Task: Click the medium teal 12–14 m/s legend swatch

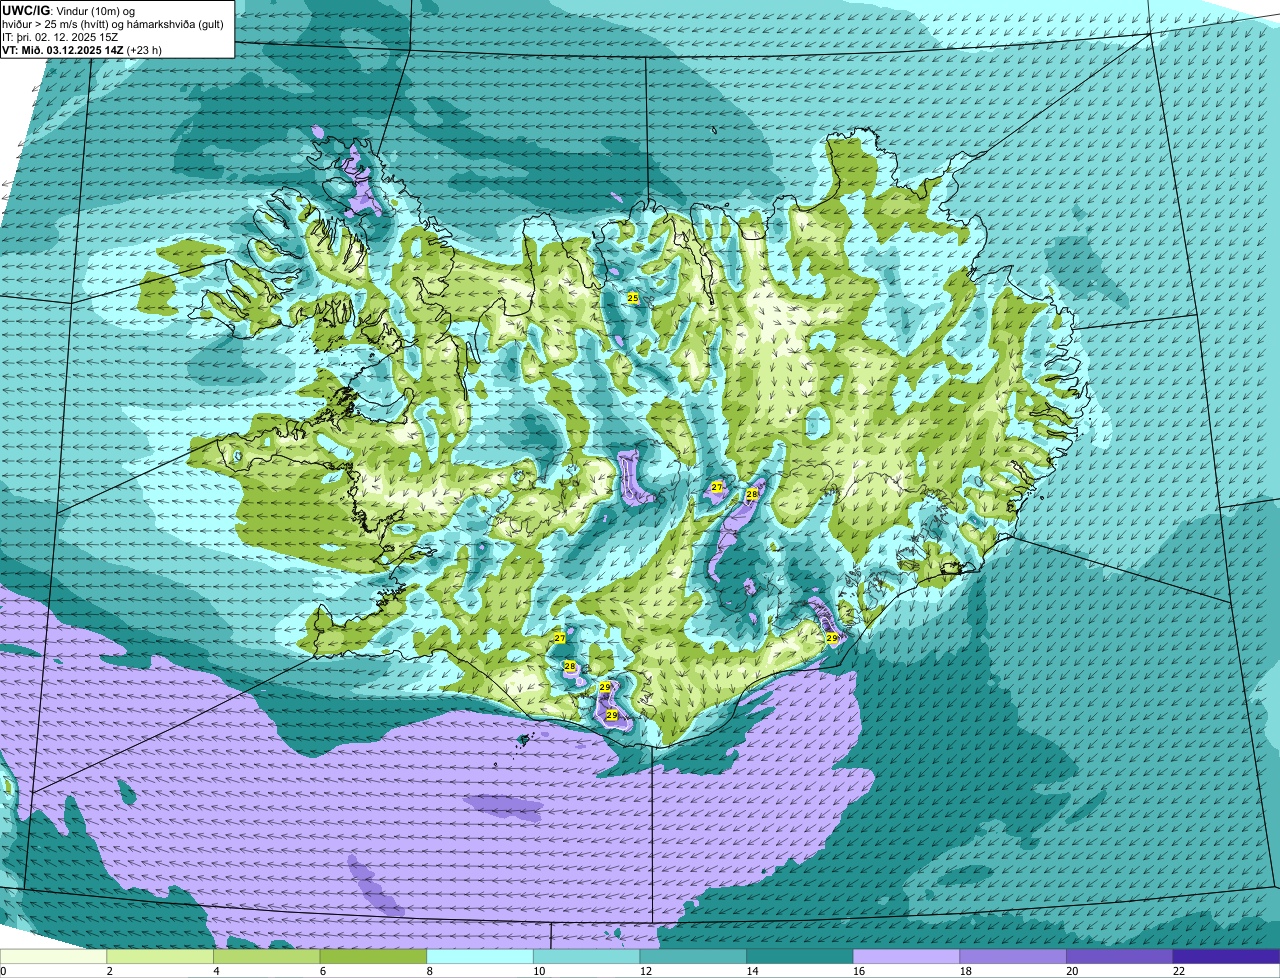Action: tap(693, 956)
